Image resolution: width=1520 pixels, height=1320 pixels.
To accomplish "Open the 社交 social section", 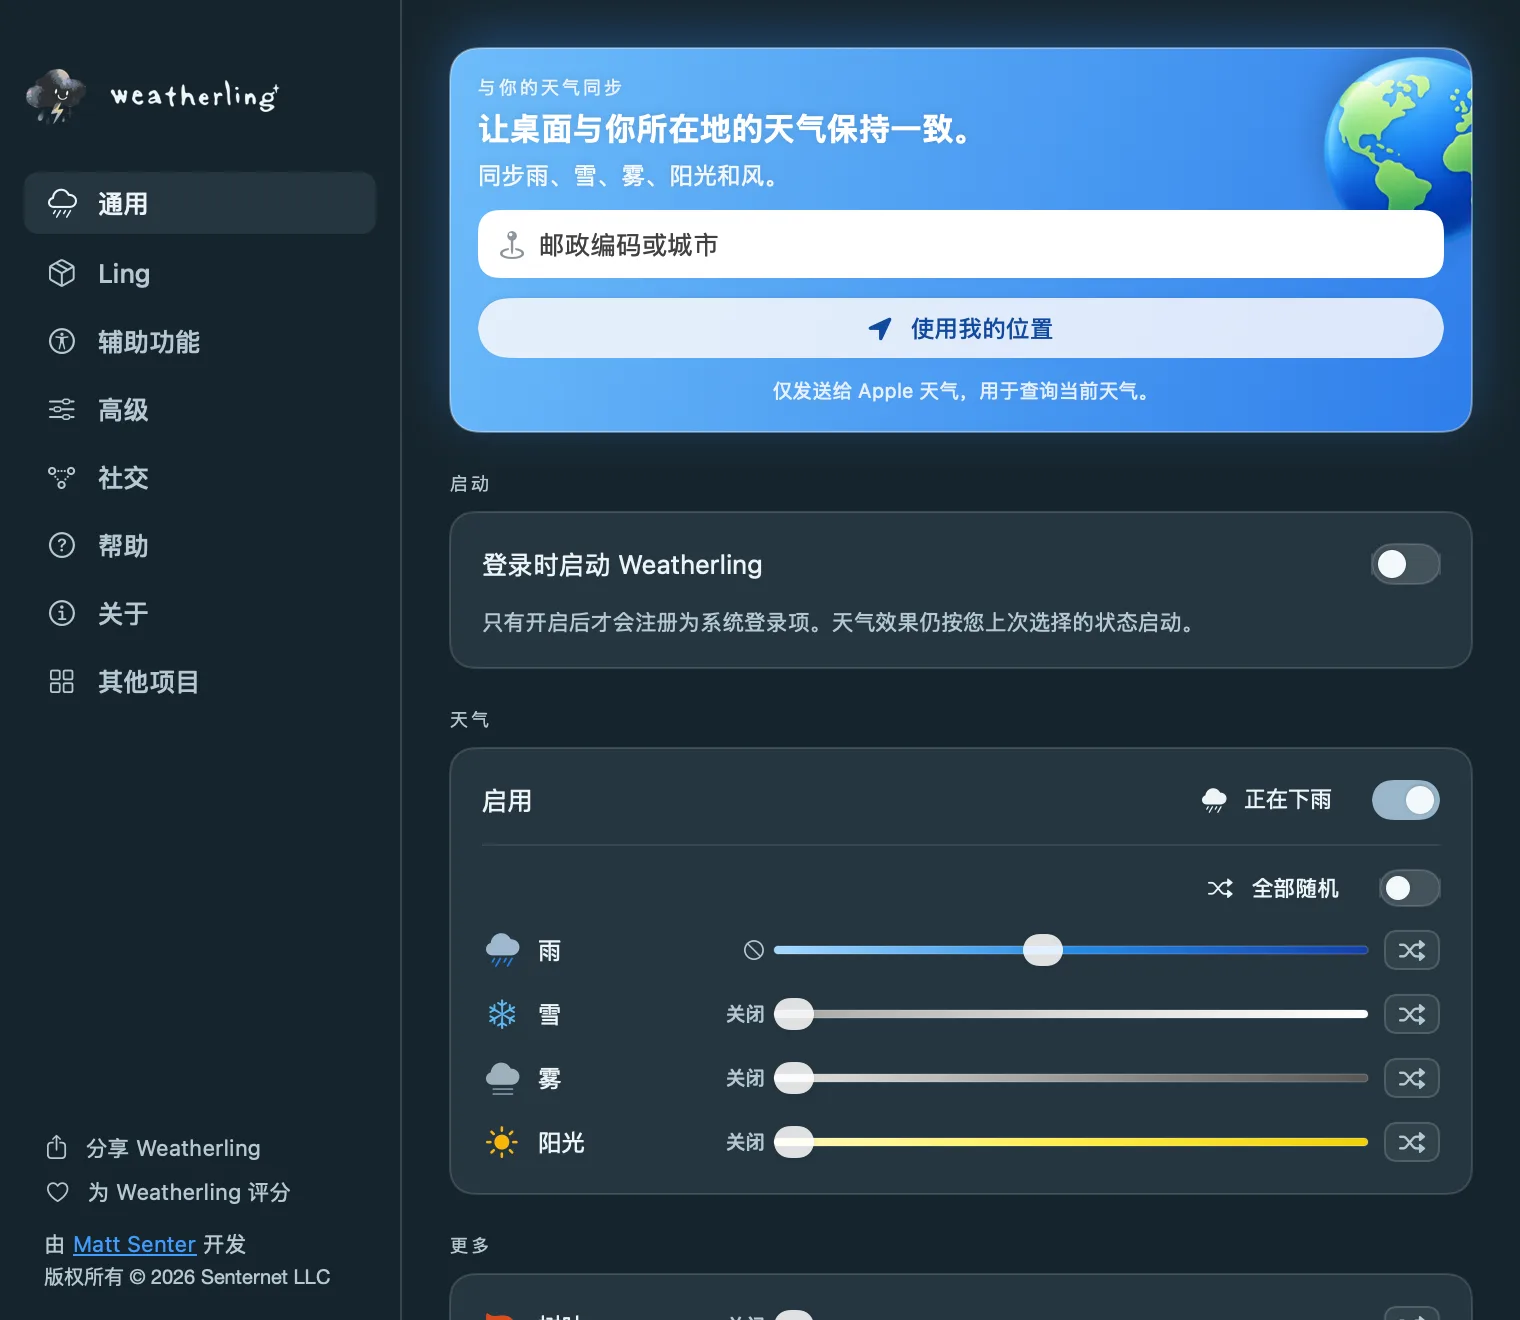I will (x=200, y=477).
